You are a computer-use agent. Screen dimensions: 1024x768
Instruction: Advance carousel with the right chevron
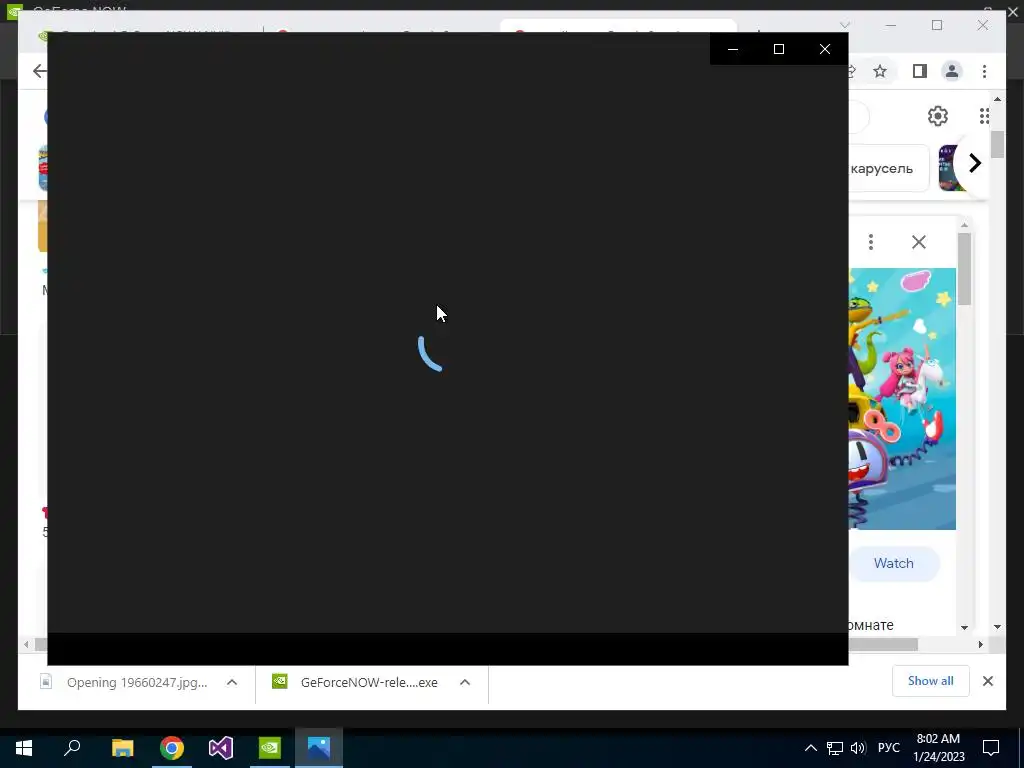pos(974,163)
